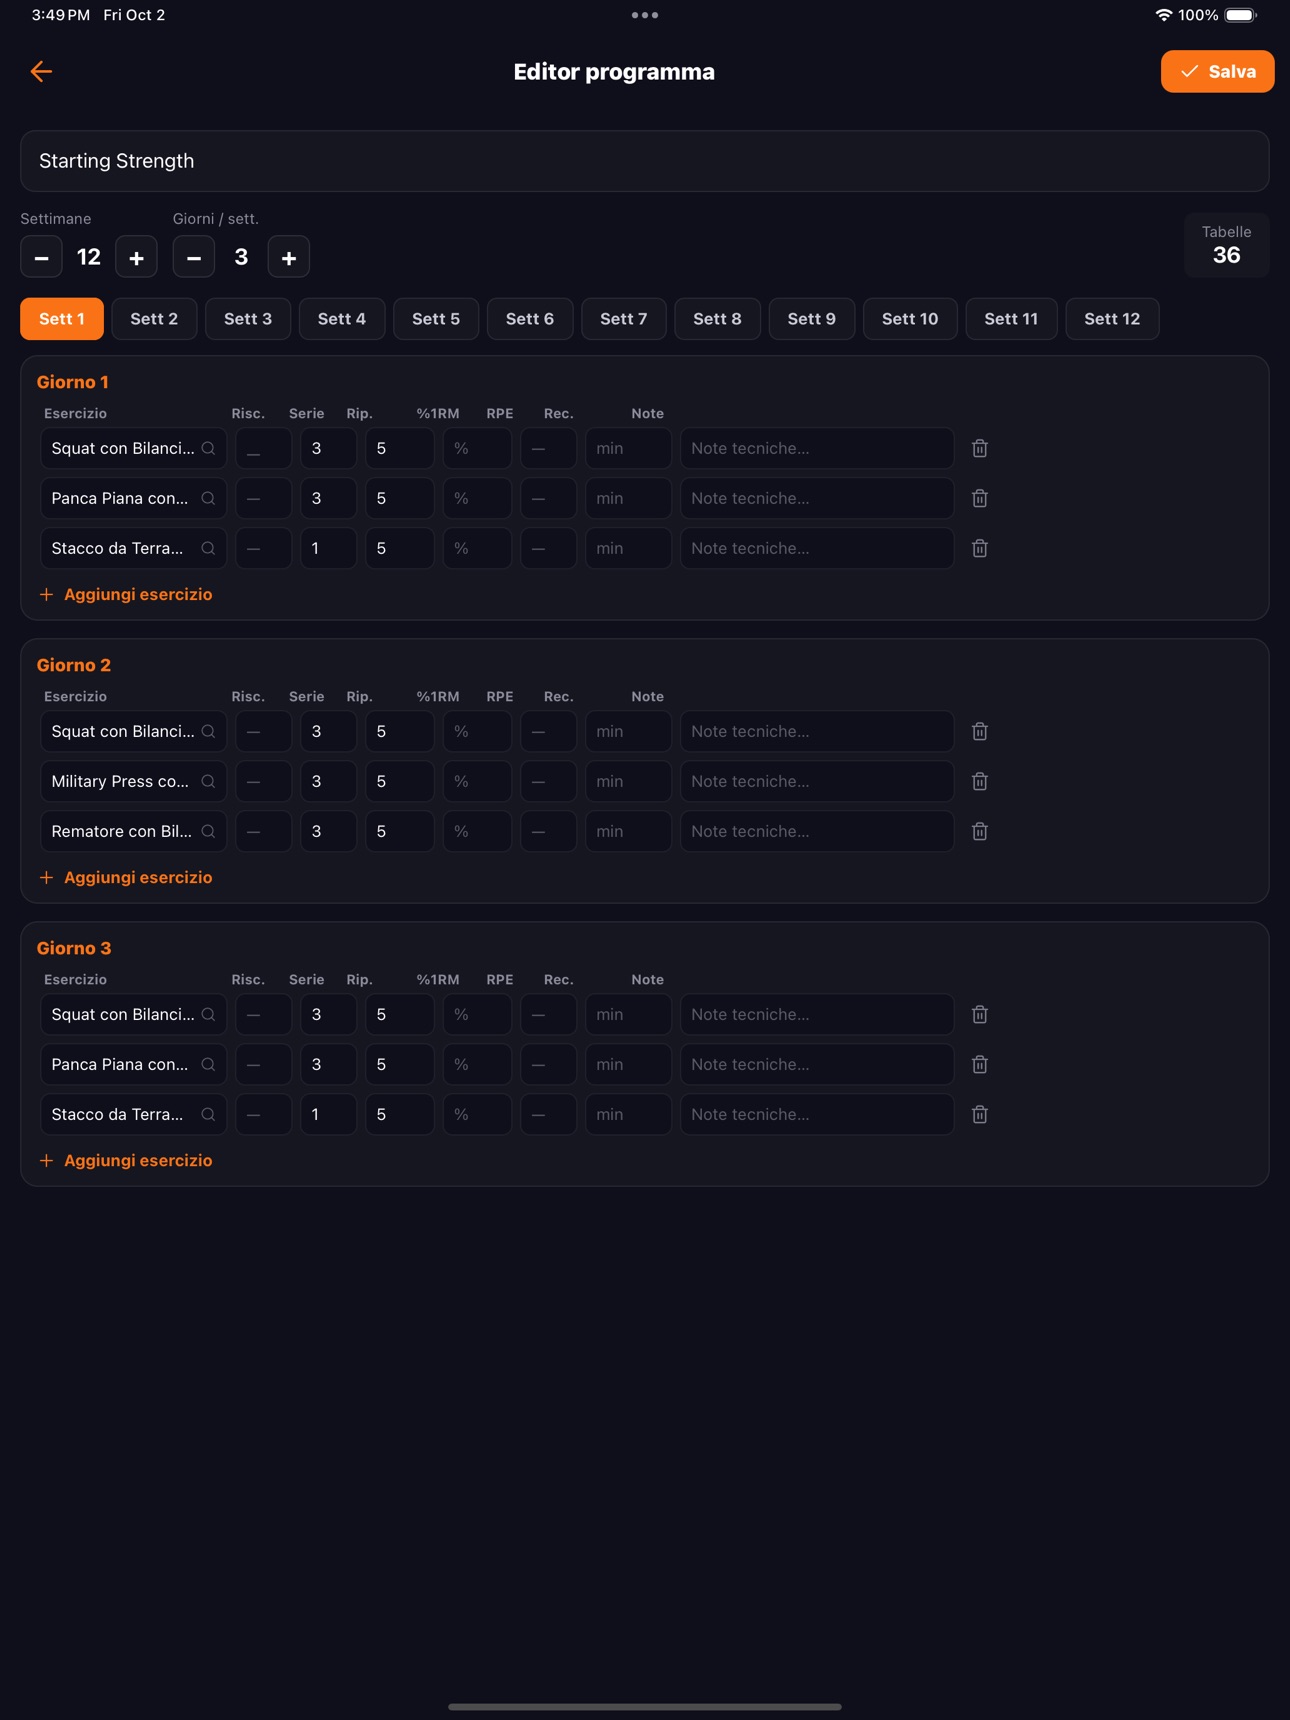This screenshot has width=1290, height=1720.
Task: Add exercise to Giorno 2
Action: (x=126, y=877)
